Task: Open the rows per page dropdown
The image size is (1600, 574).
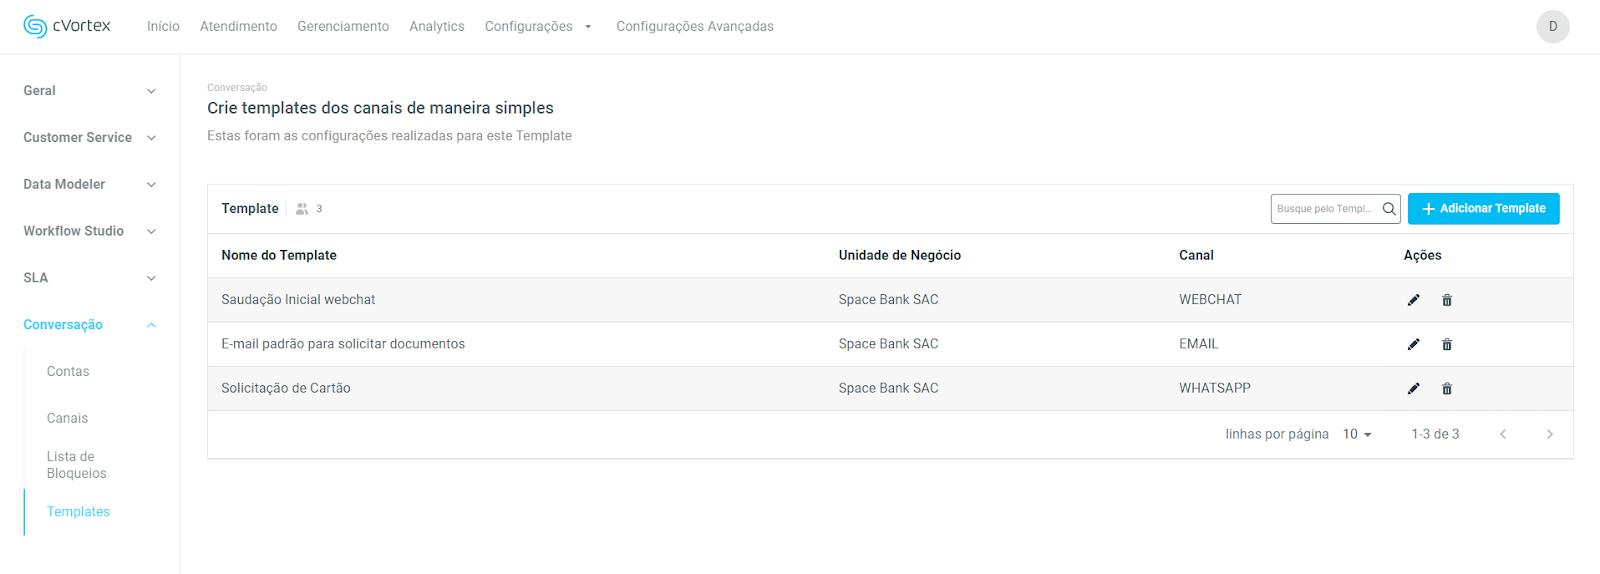Action: tap(1357, 434)
